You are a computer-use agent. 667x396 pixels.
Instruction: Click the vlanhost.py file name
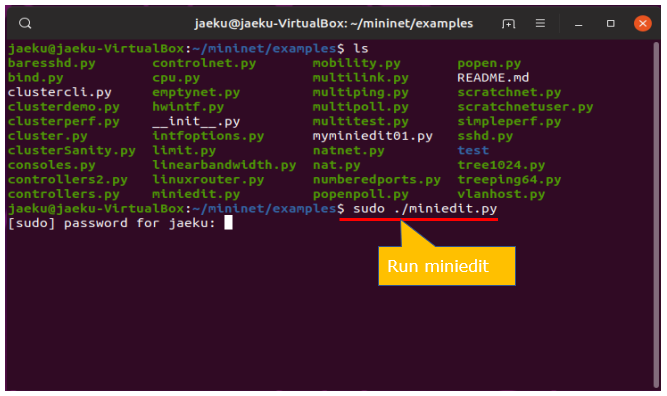[501, 194]
